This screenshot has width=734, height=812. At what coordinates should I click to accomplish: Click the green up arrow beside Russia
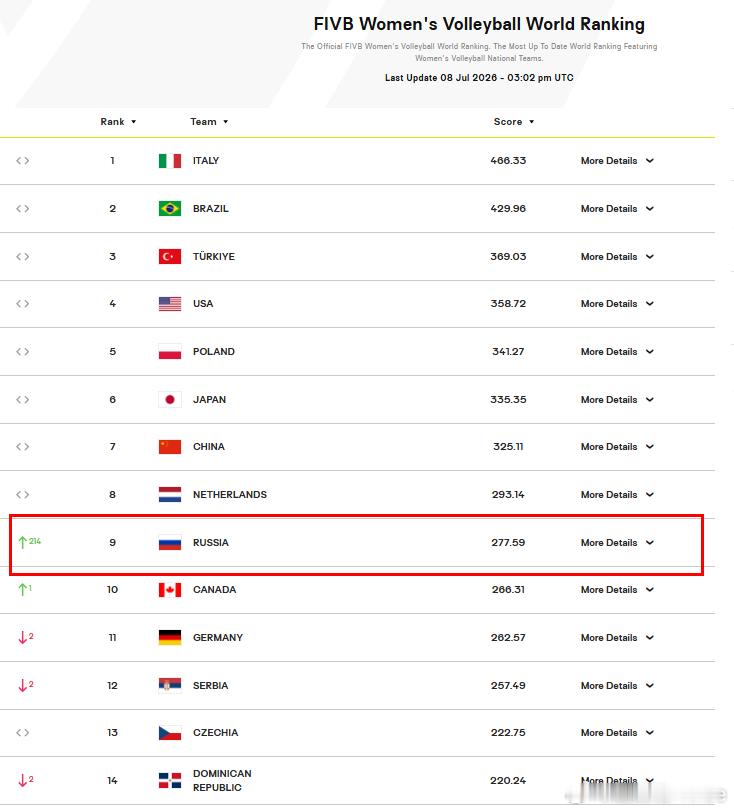22,542
